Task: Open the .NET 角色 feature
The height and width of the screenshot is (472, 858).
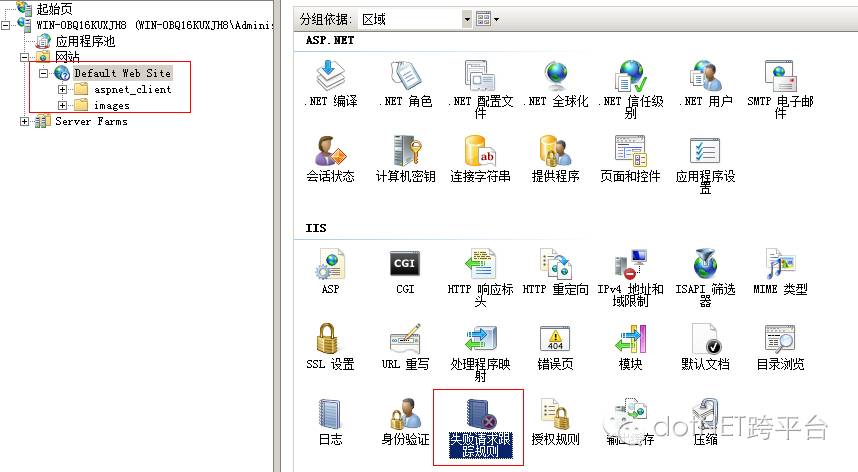Action: pyautogui.click(x=405, y=84)
